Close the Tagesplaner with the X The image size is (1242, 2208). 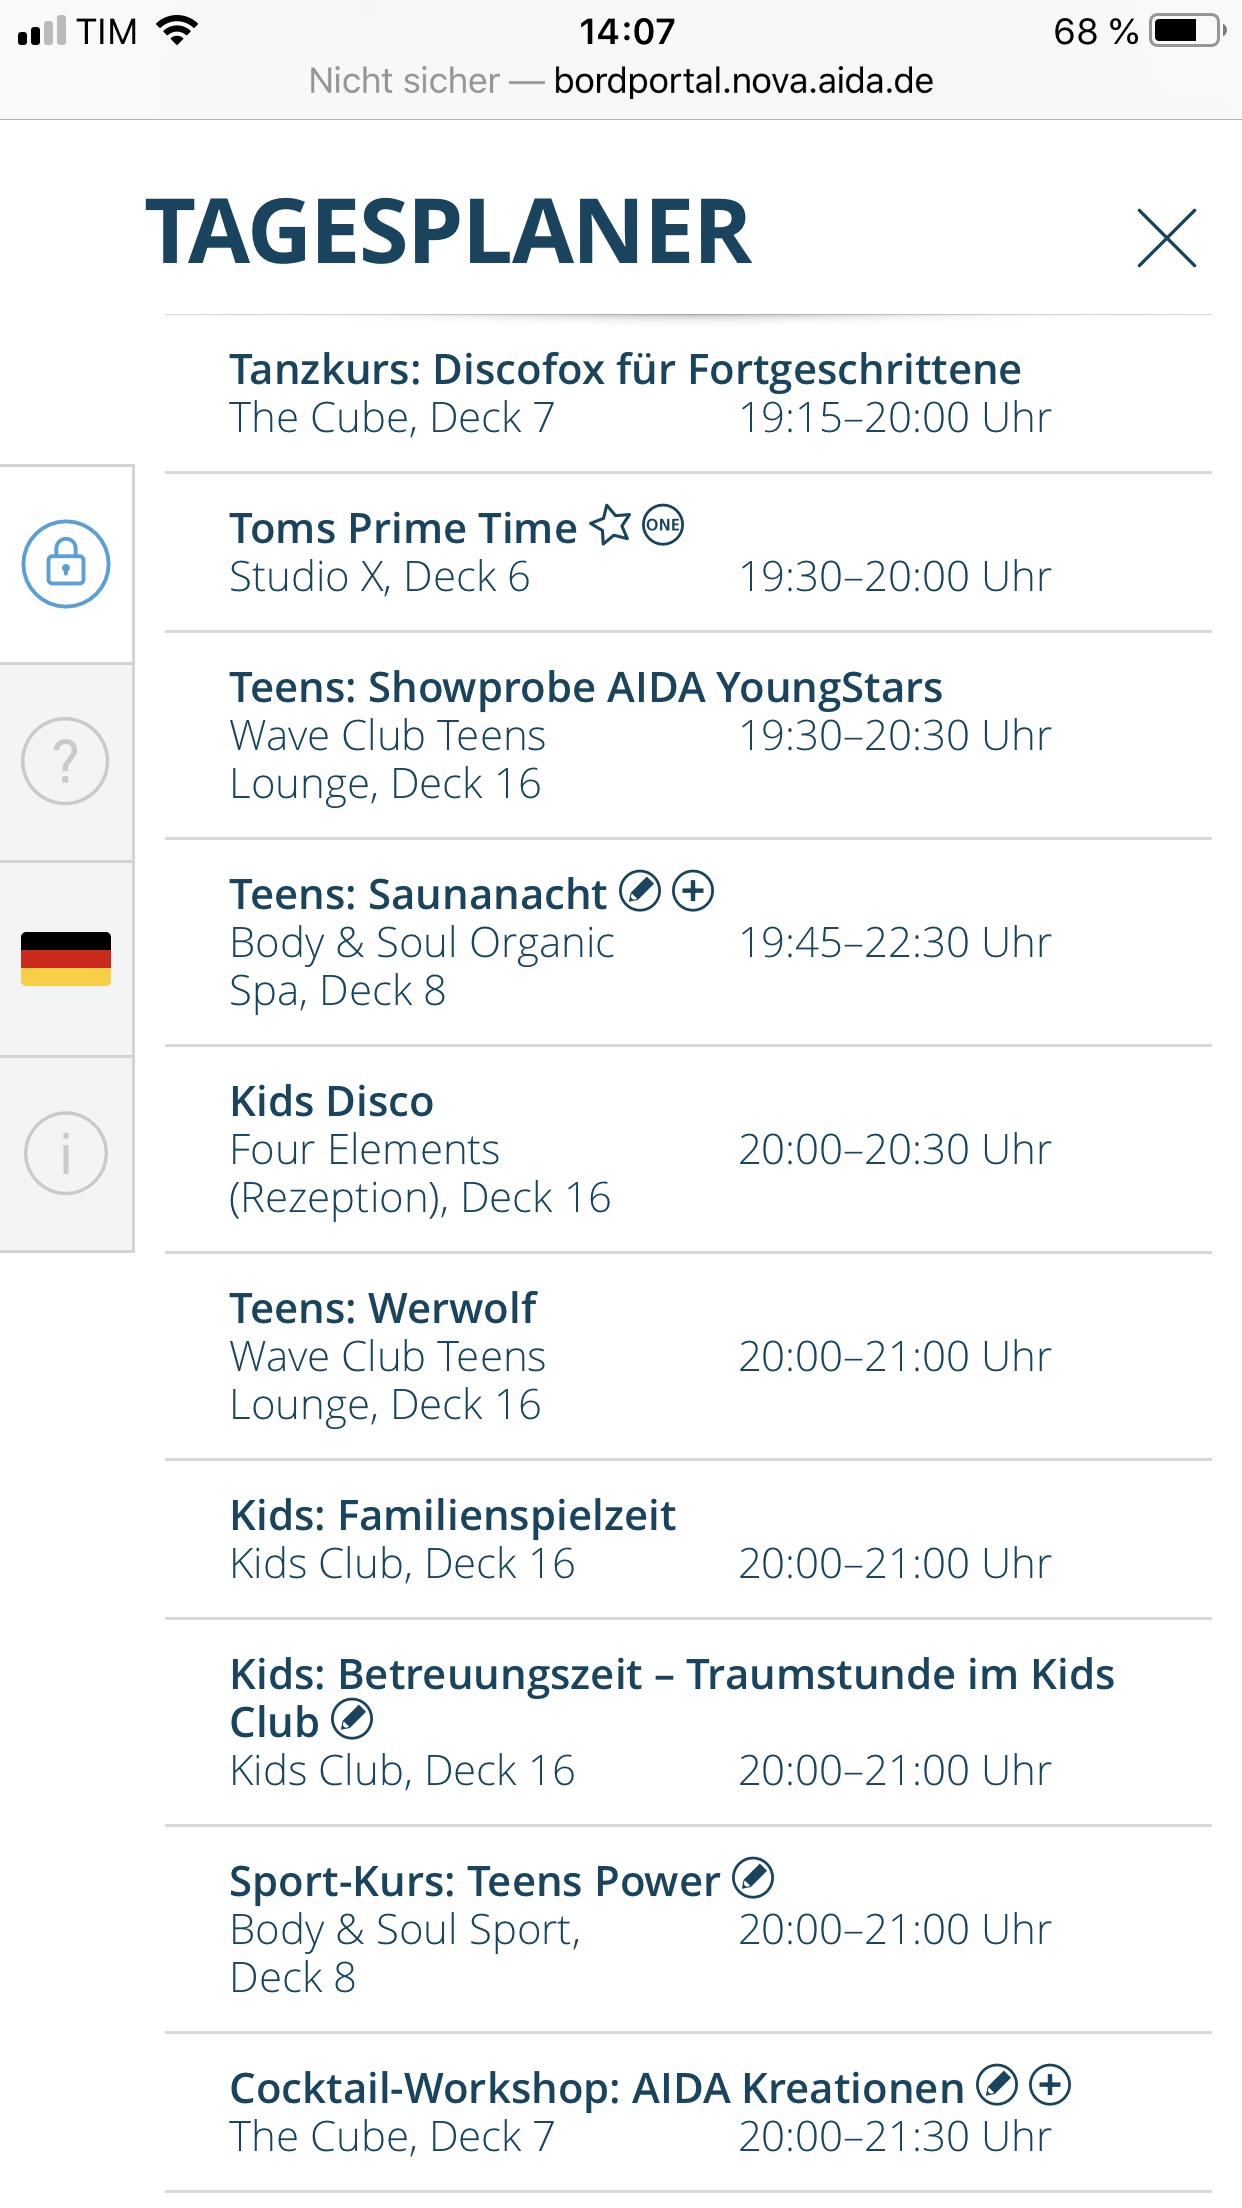pos(1167,238)
